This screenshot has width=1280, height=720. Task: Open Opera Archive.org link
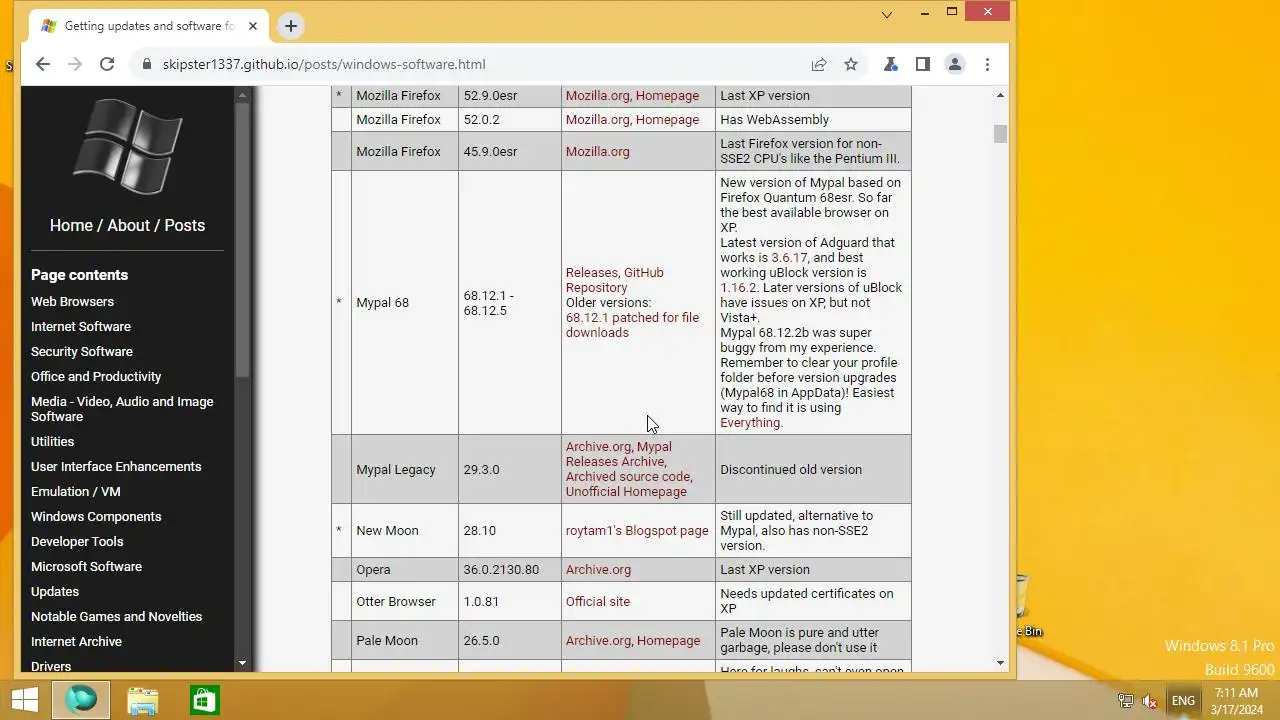[x=598, y=570]
